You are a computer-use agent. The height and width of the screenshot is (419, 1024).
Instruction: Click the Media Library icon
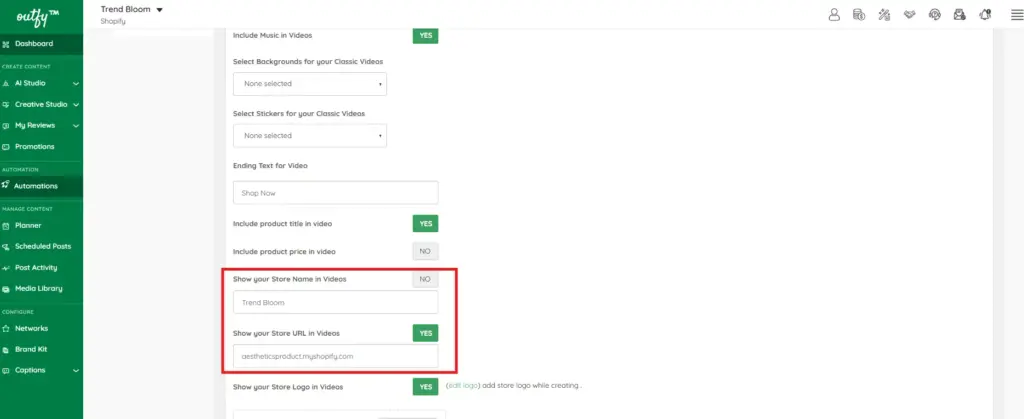(x=6, y=288)
